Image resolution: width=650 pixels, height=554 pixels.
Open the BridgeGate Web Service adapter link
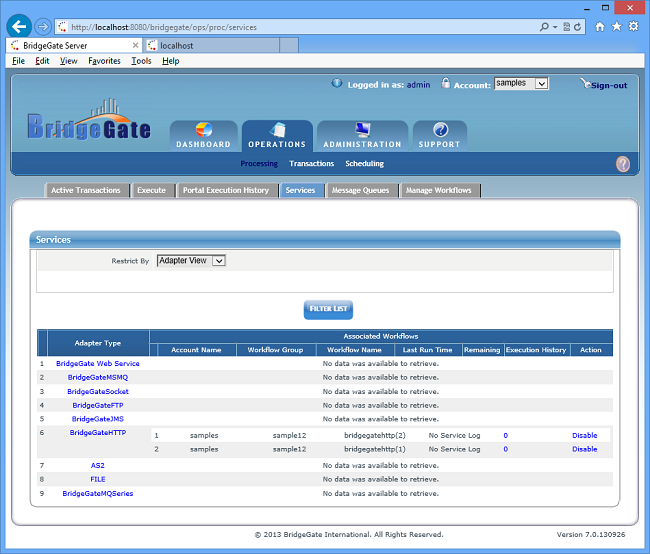tap(98, 364)
